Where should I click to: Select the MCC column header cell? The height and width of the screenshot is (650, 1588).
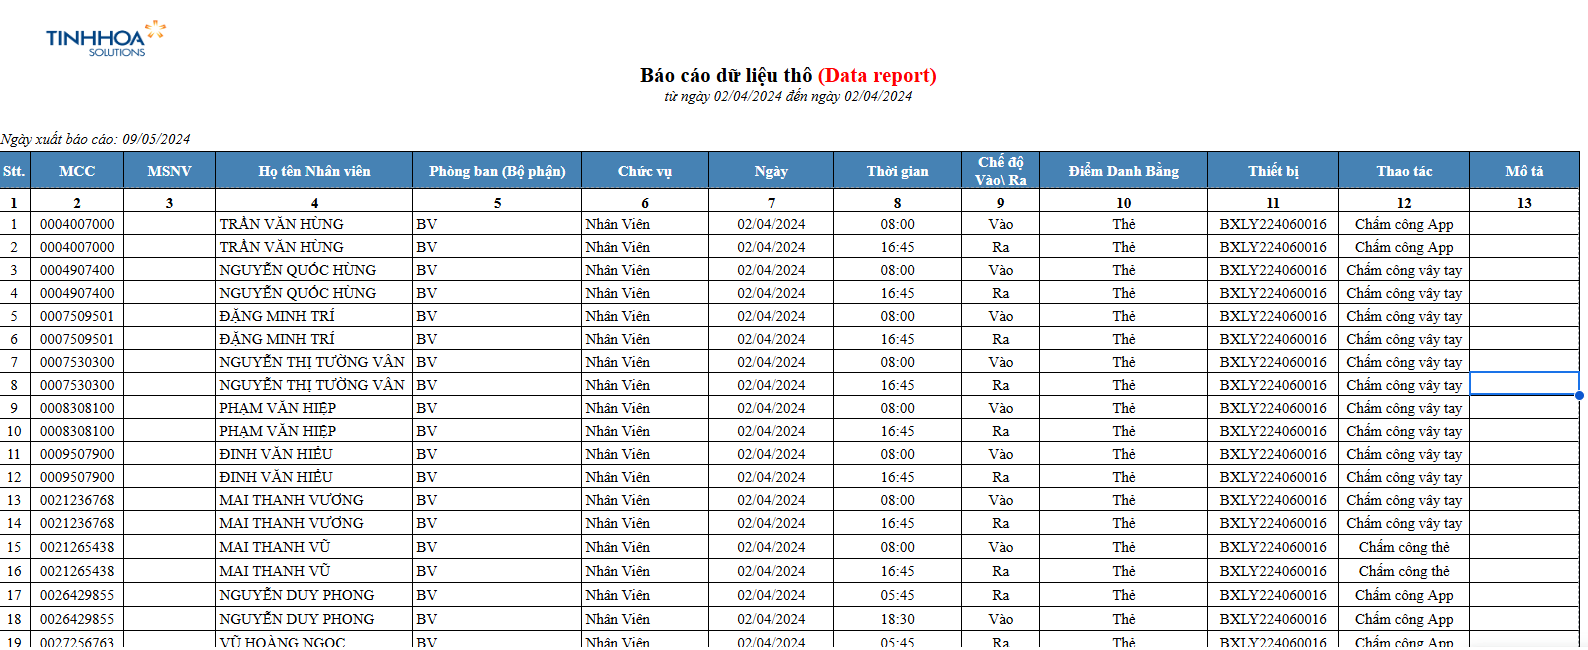(77, 171)
